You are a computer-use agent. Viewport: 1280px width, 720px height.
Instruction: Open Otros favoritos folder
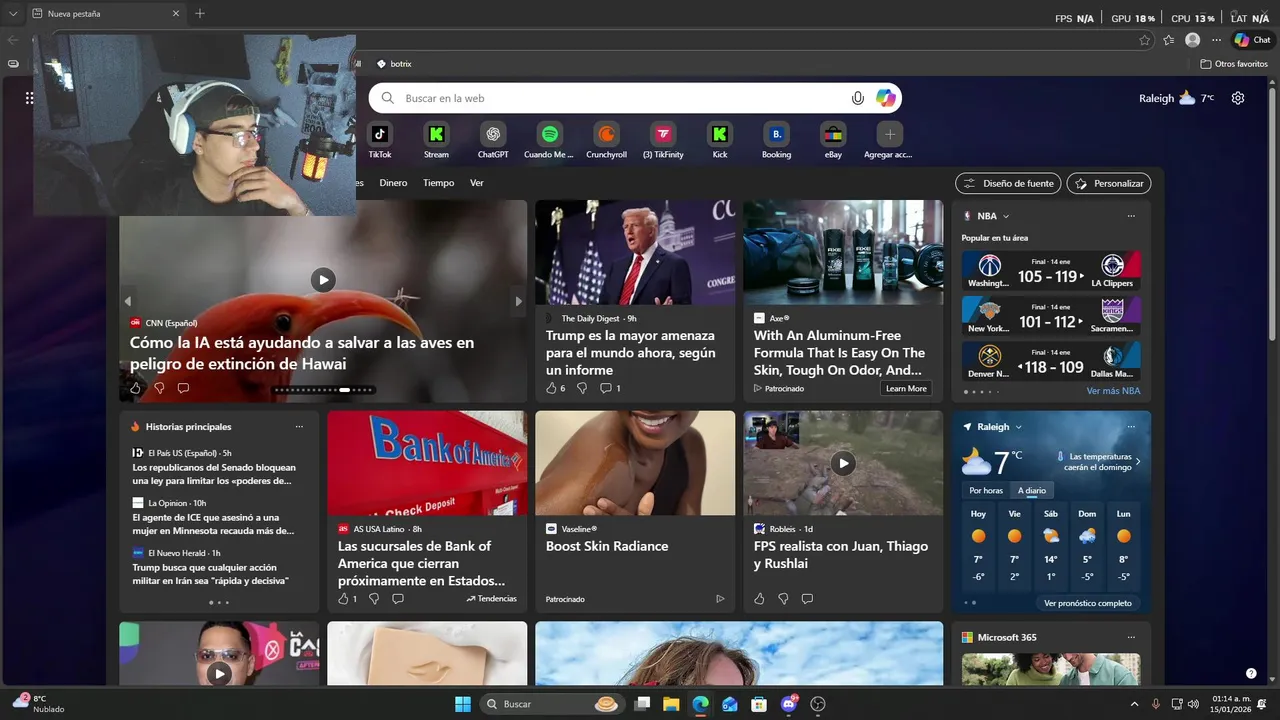[1234, 64]
